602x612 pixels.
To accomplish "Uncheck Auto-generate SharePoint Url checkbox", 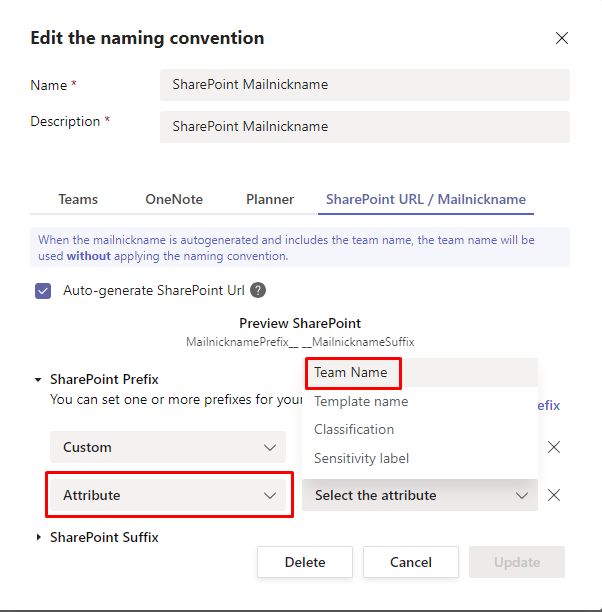I will [x=43, y=291].
